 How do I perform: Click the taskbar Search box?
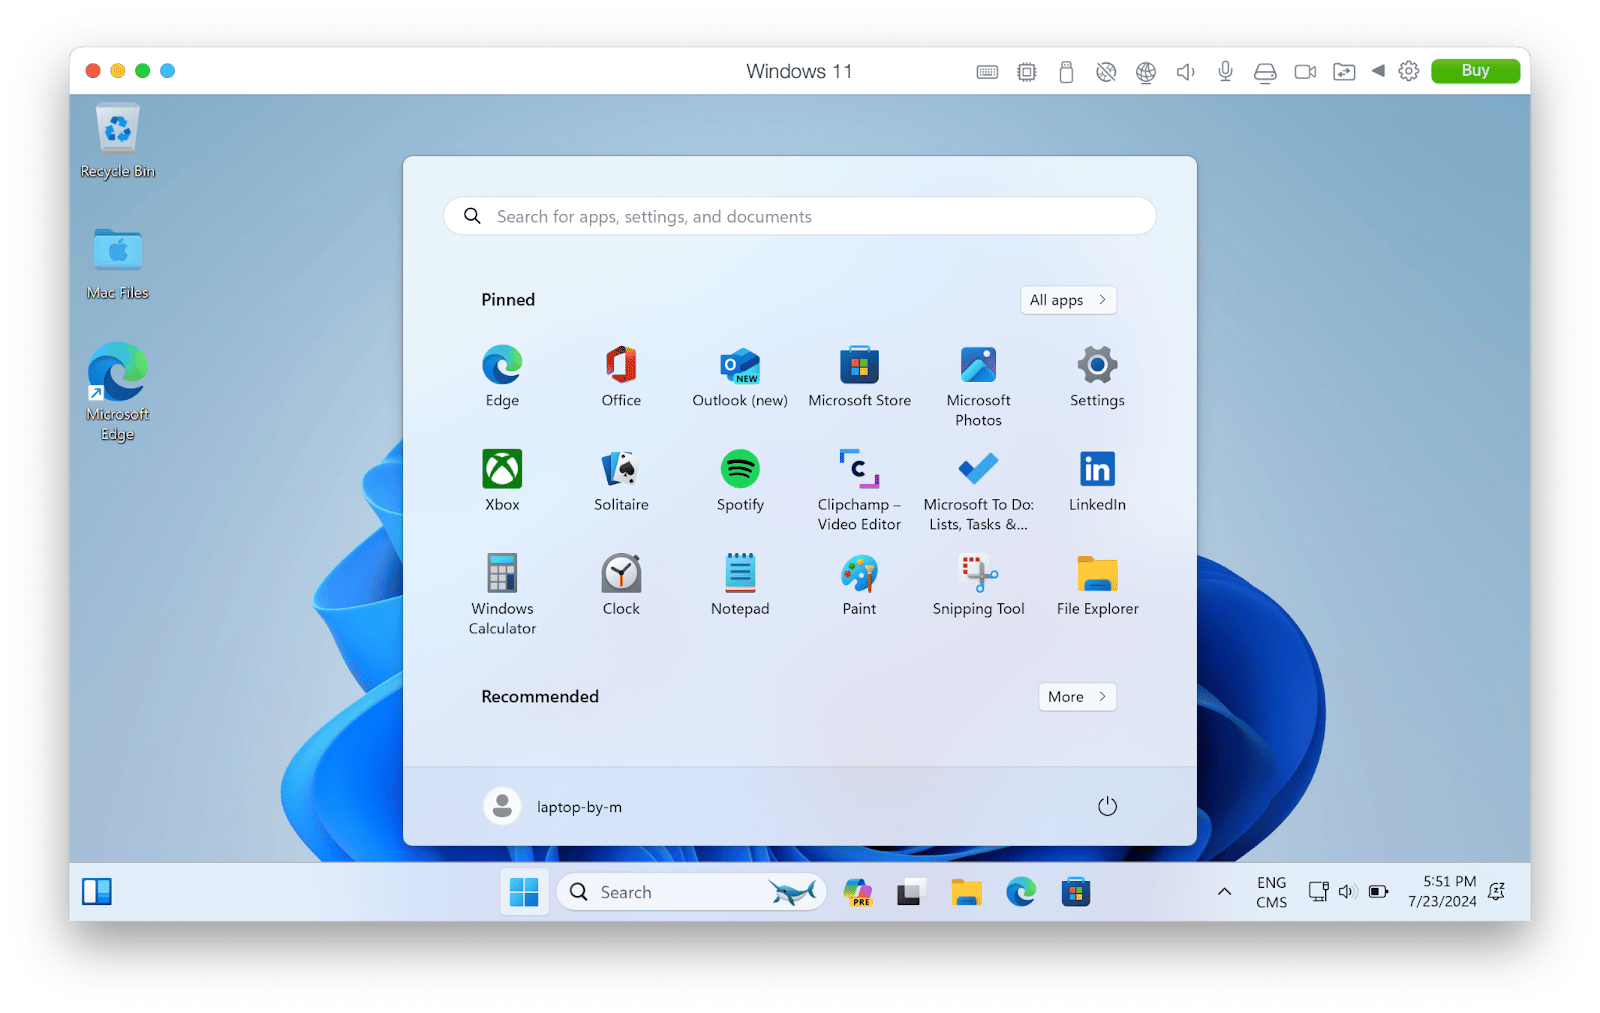691,892
